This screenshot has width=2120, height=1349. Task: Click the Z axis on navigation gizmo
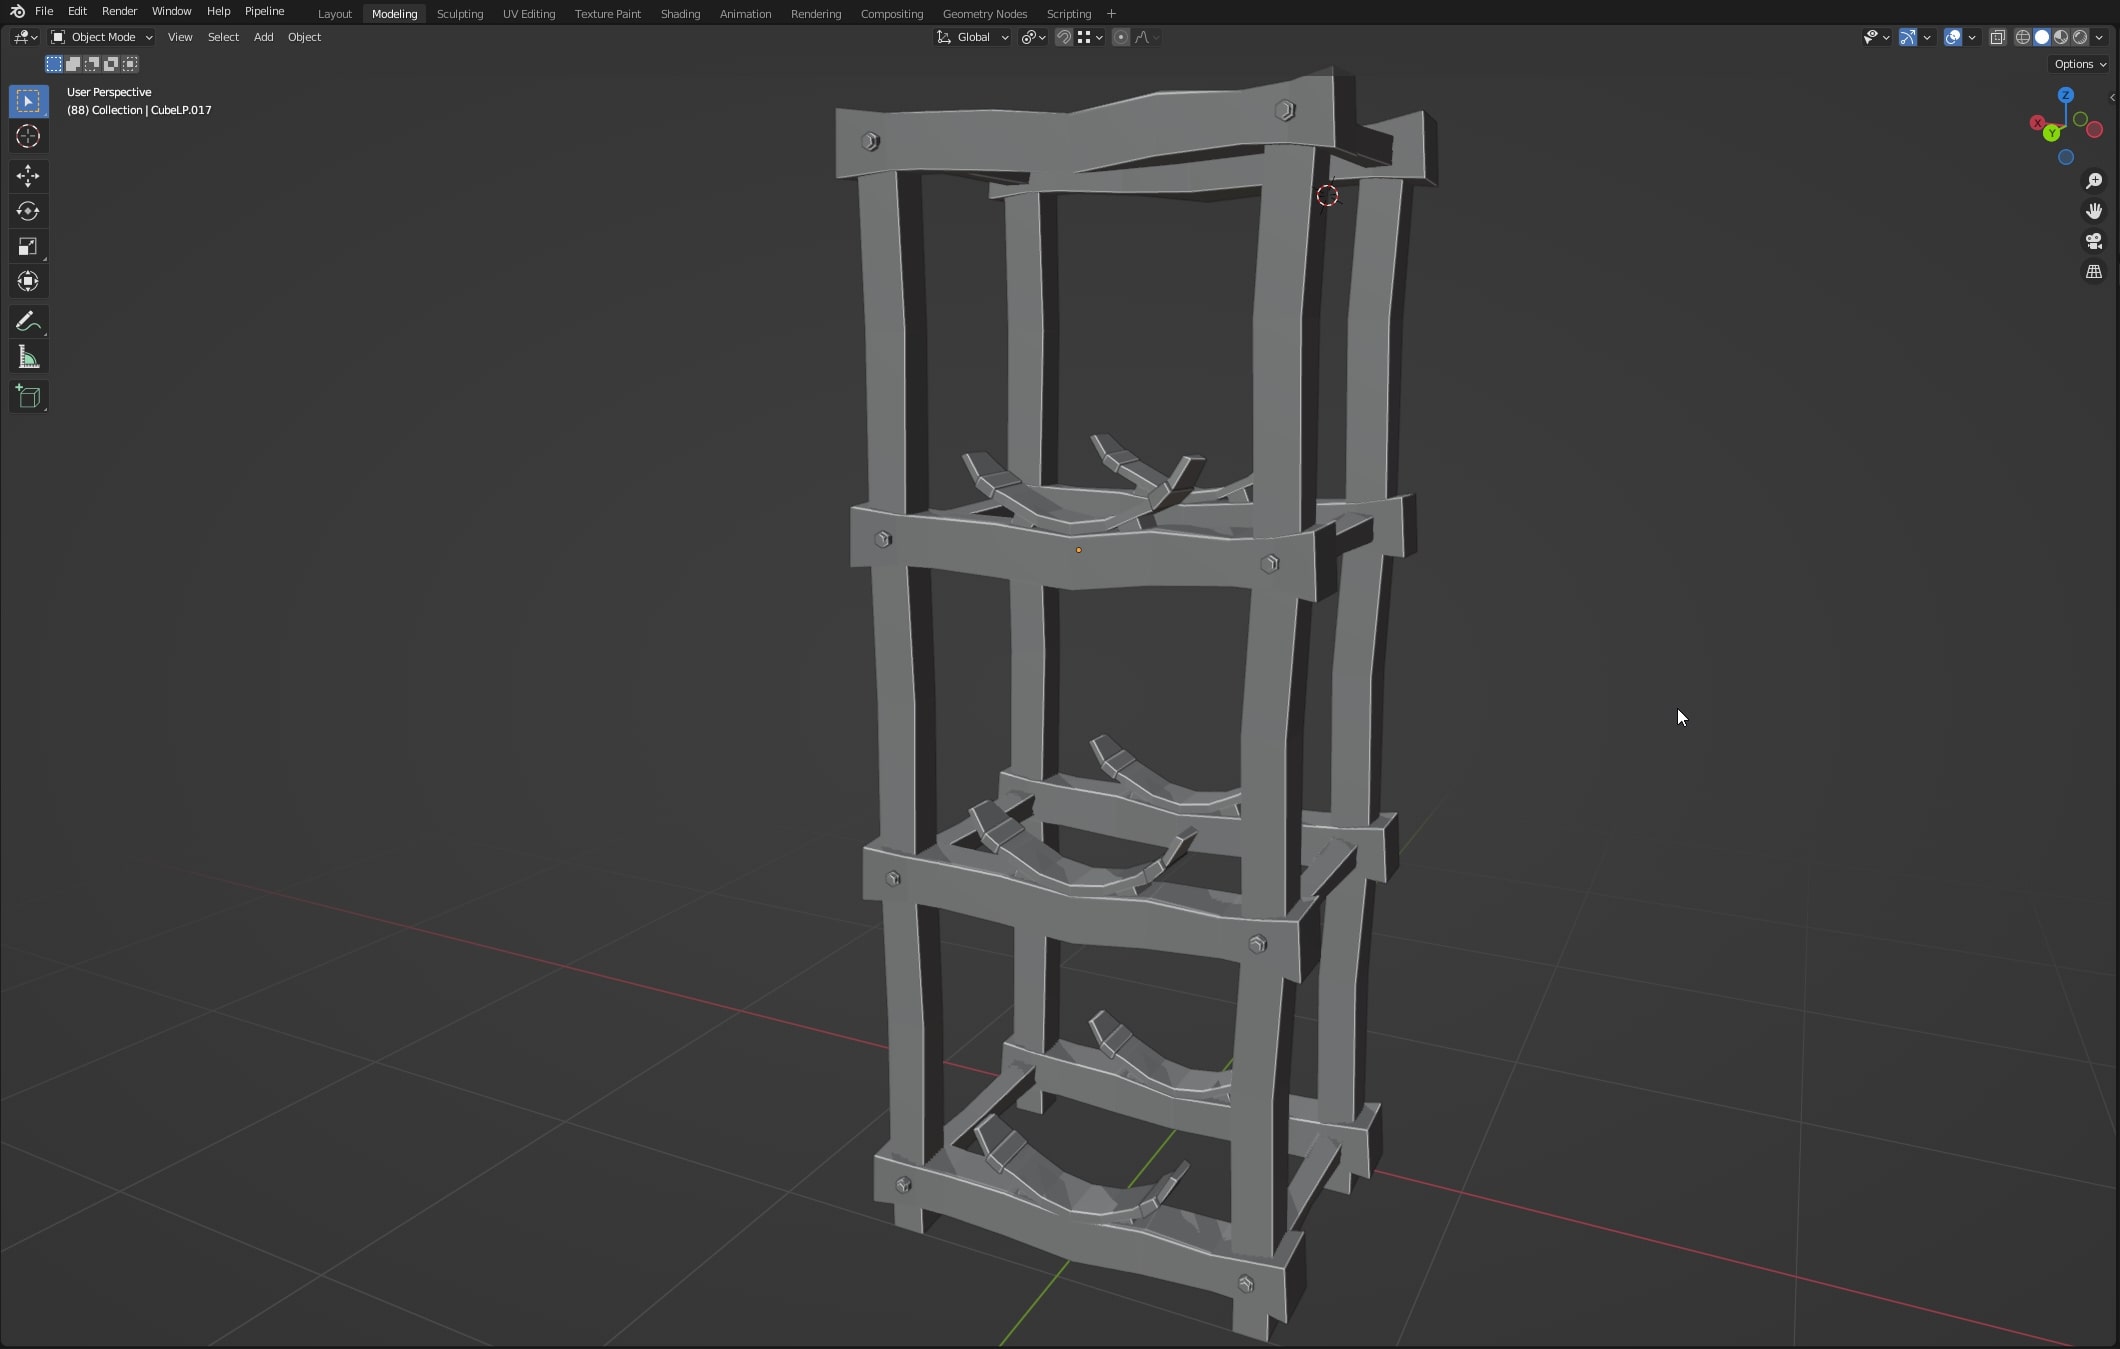(x=2065, y=95)
